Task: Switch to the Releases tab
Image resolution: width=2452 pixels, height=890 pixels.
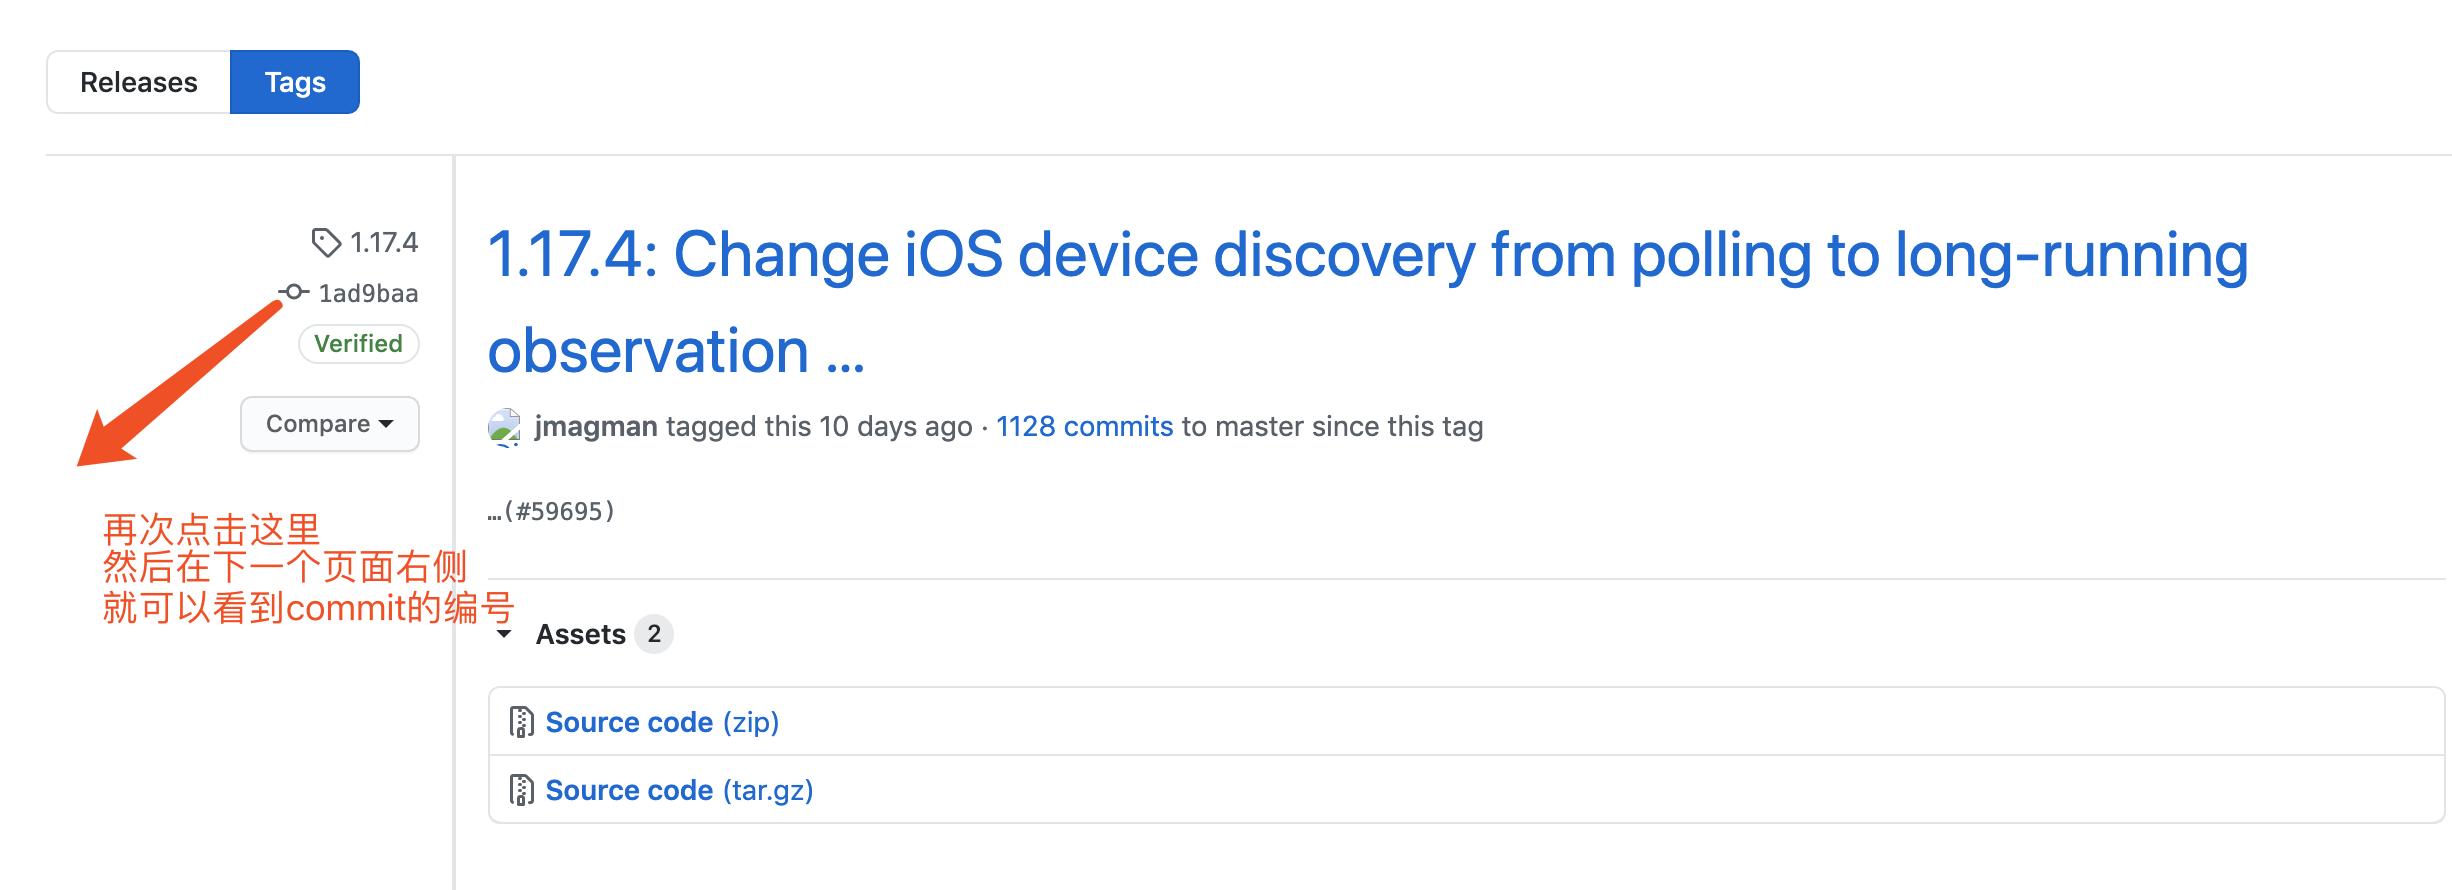Action: (139, 82)
